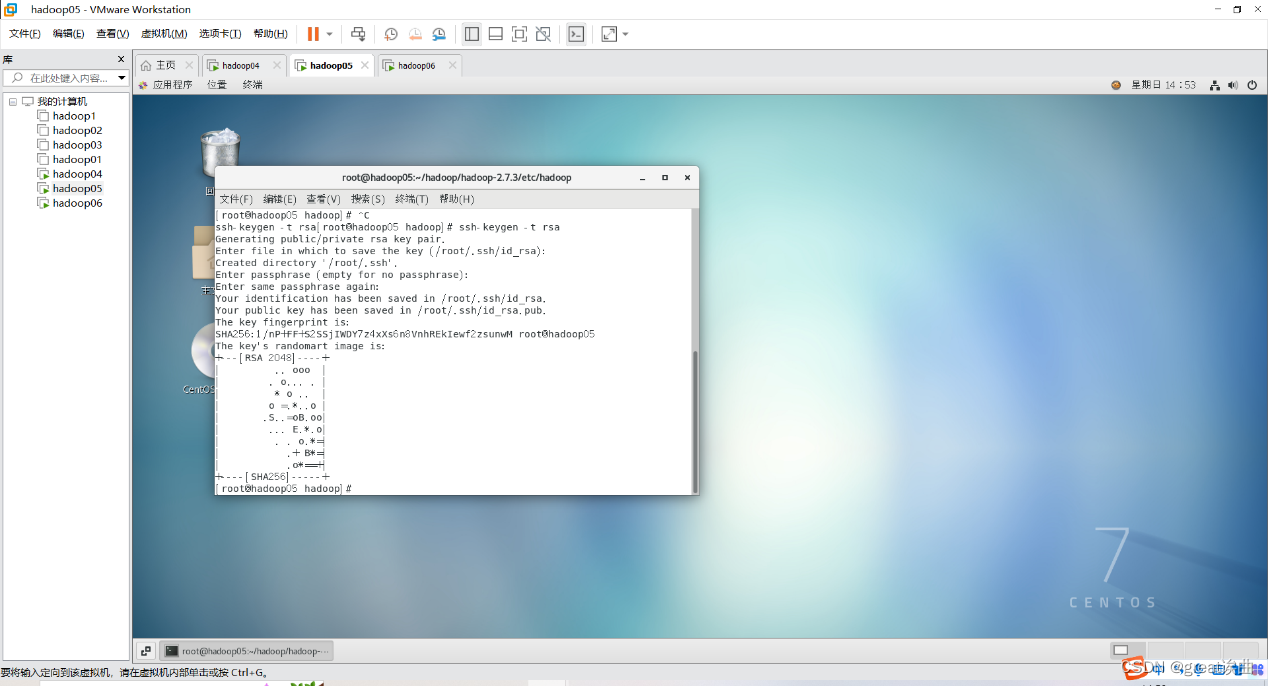Click the library search input field
Viewport: 1268px width, 686px height.
coord(65,78)
